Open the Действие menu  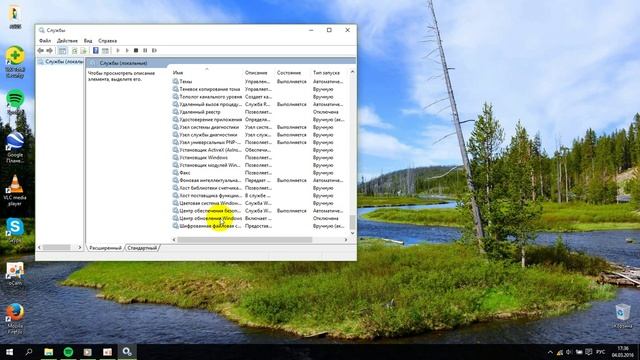coord(67,41)
